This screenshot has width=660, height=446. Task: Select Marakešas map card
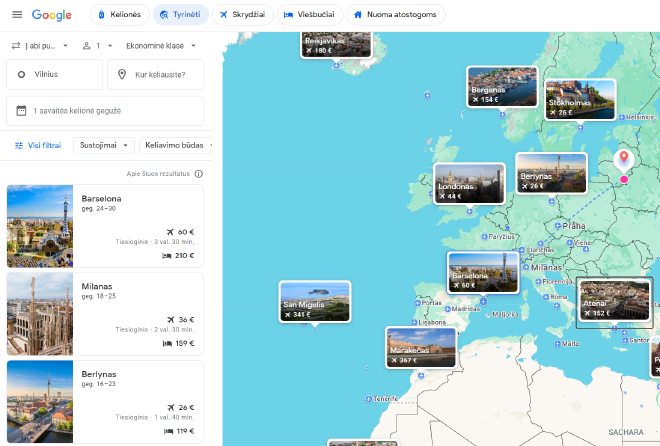421,348
